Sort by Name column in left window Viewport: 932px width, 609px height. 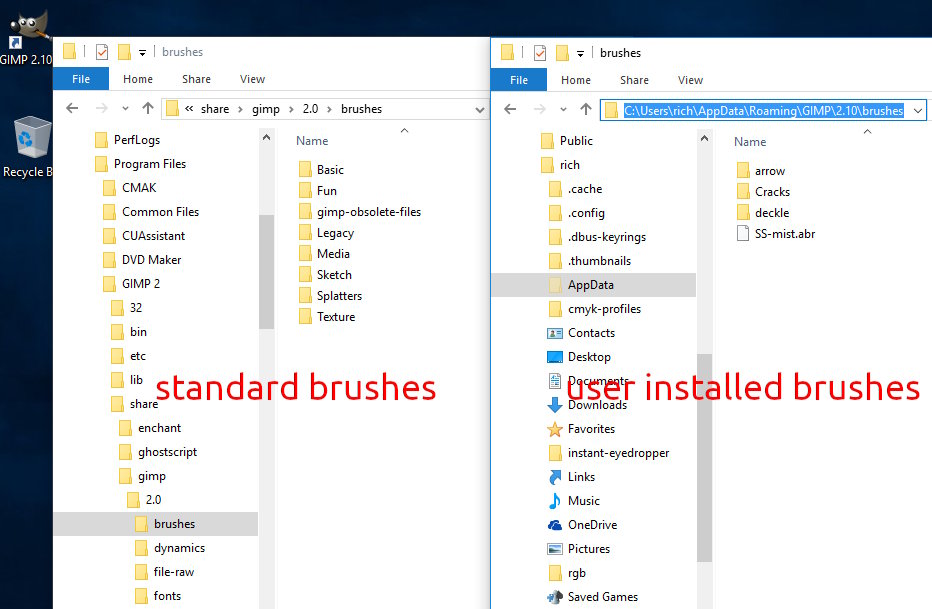pos(312,141)
